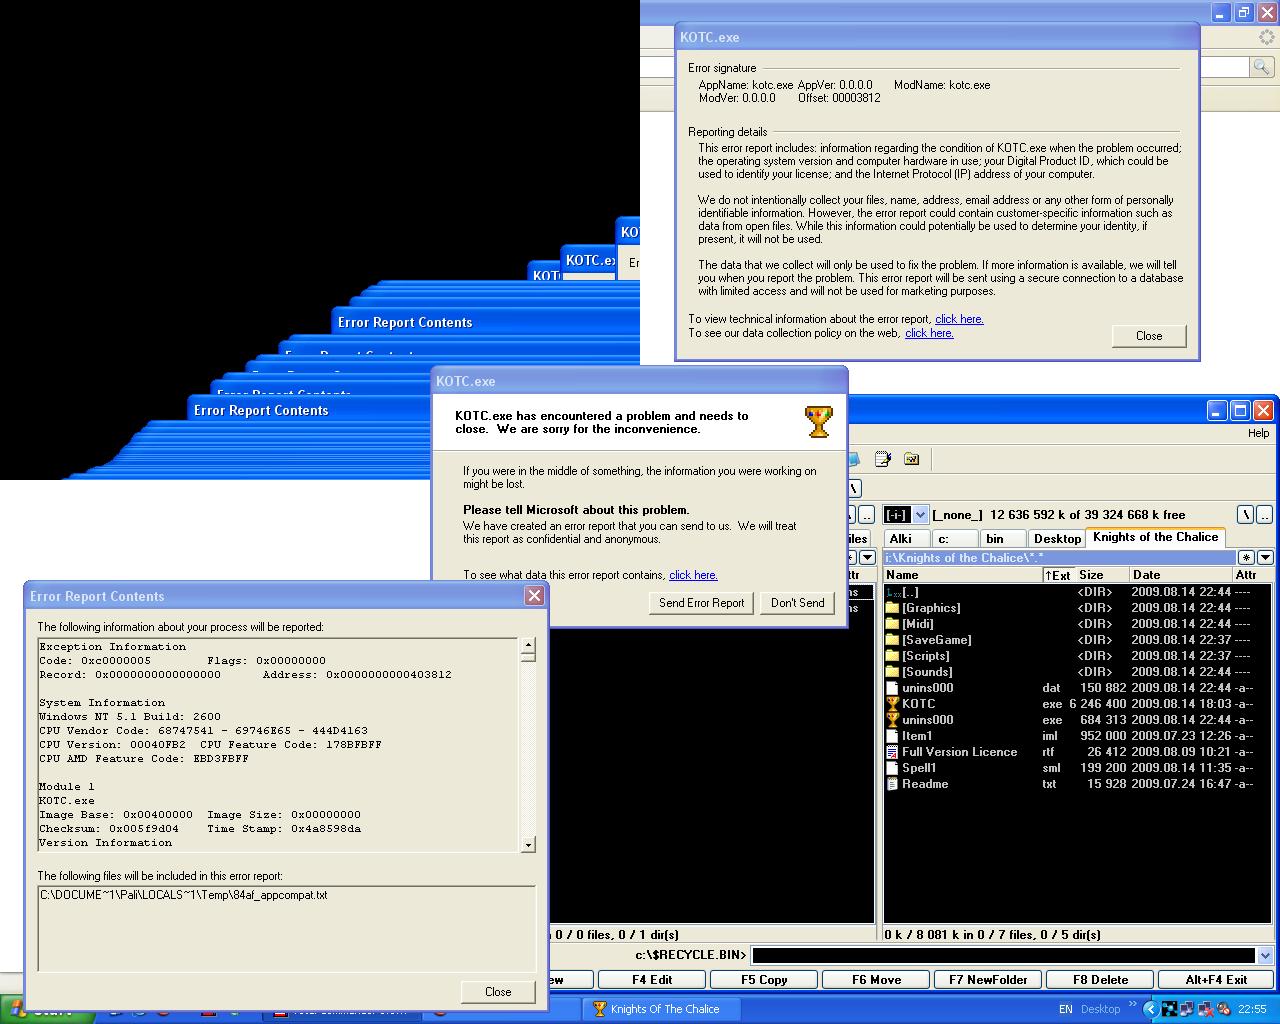Select the Full Version Licence rtf icon
Viewport: 1280px width, 1024px height.
pyautogui.click(x=893, y=752)
